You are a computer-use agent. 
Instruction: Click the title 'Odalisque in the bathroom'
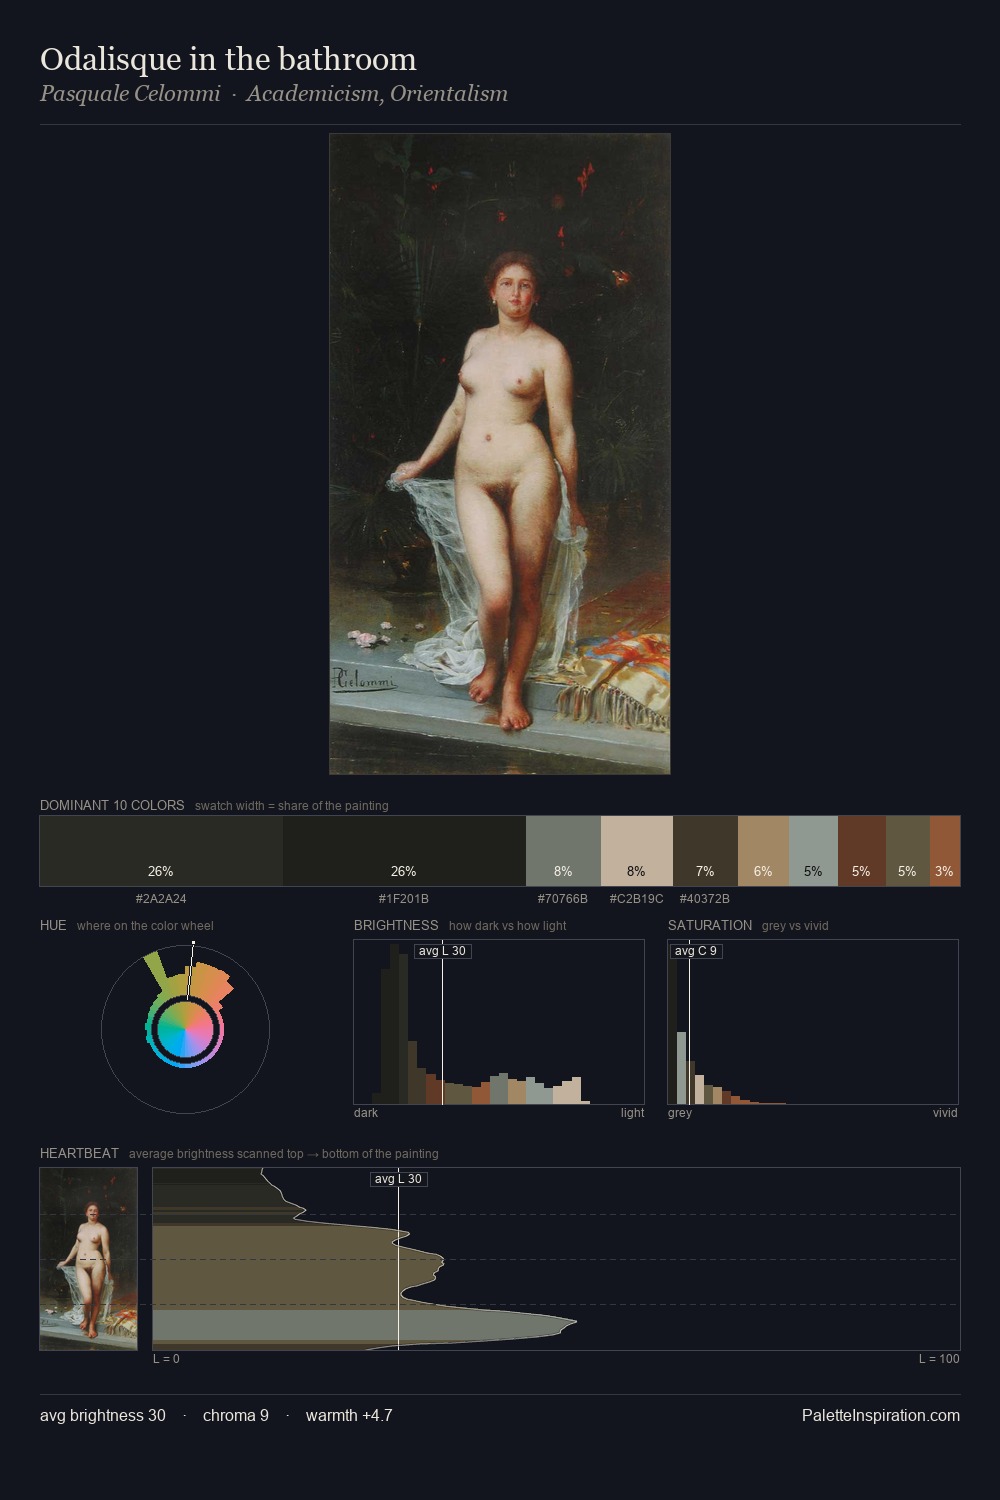(x=228, y=59)
